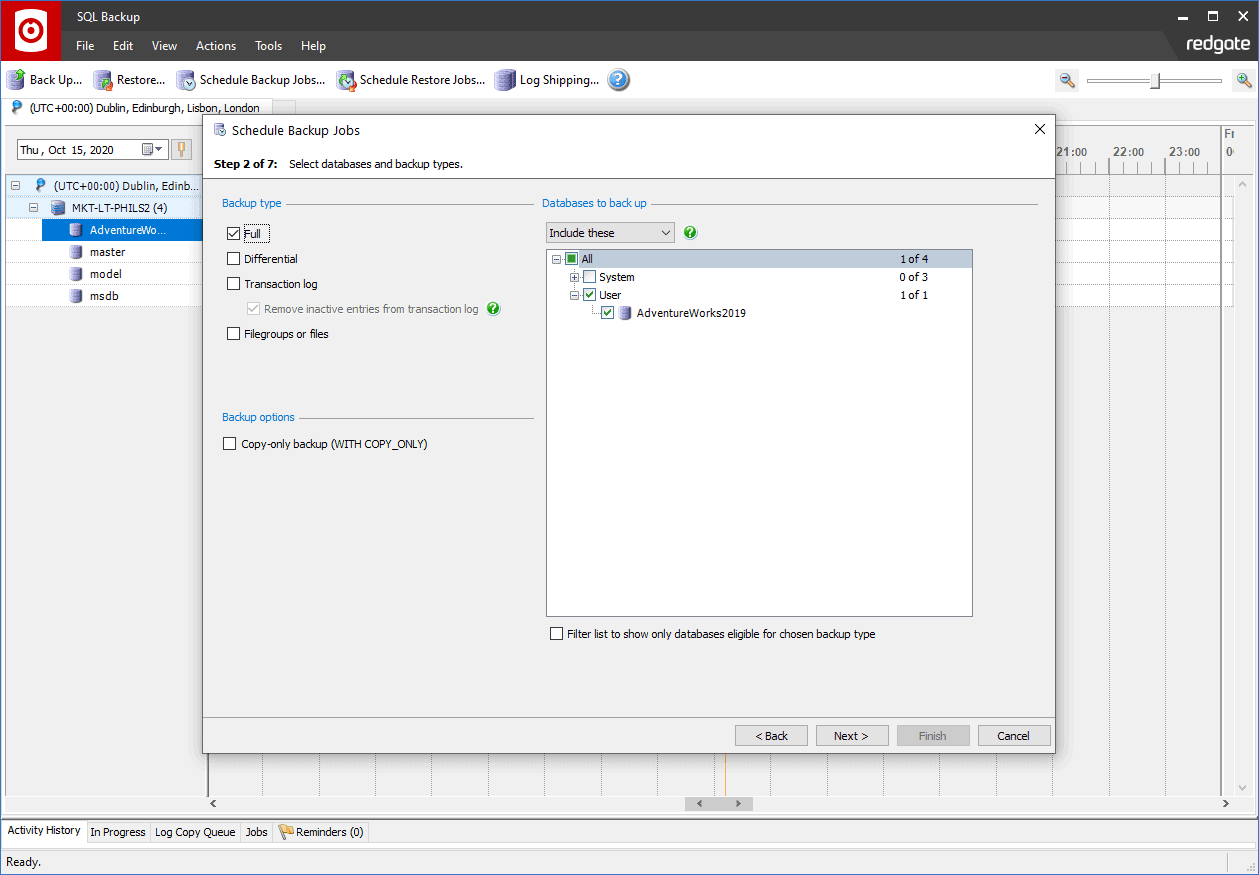The image size is (1259, 875).
Task: Click the Next button in the wizard
Action: (x=851, y=735)
